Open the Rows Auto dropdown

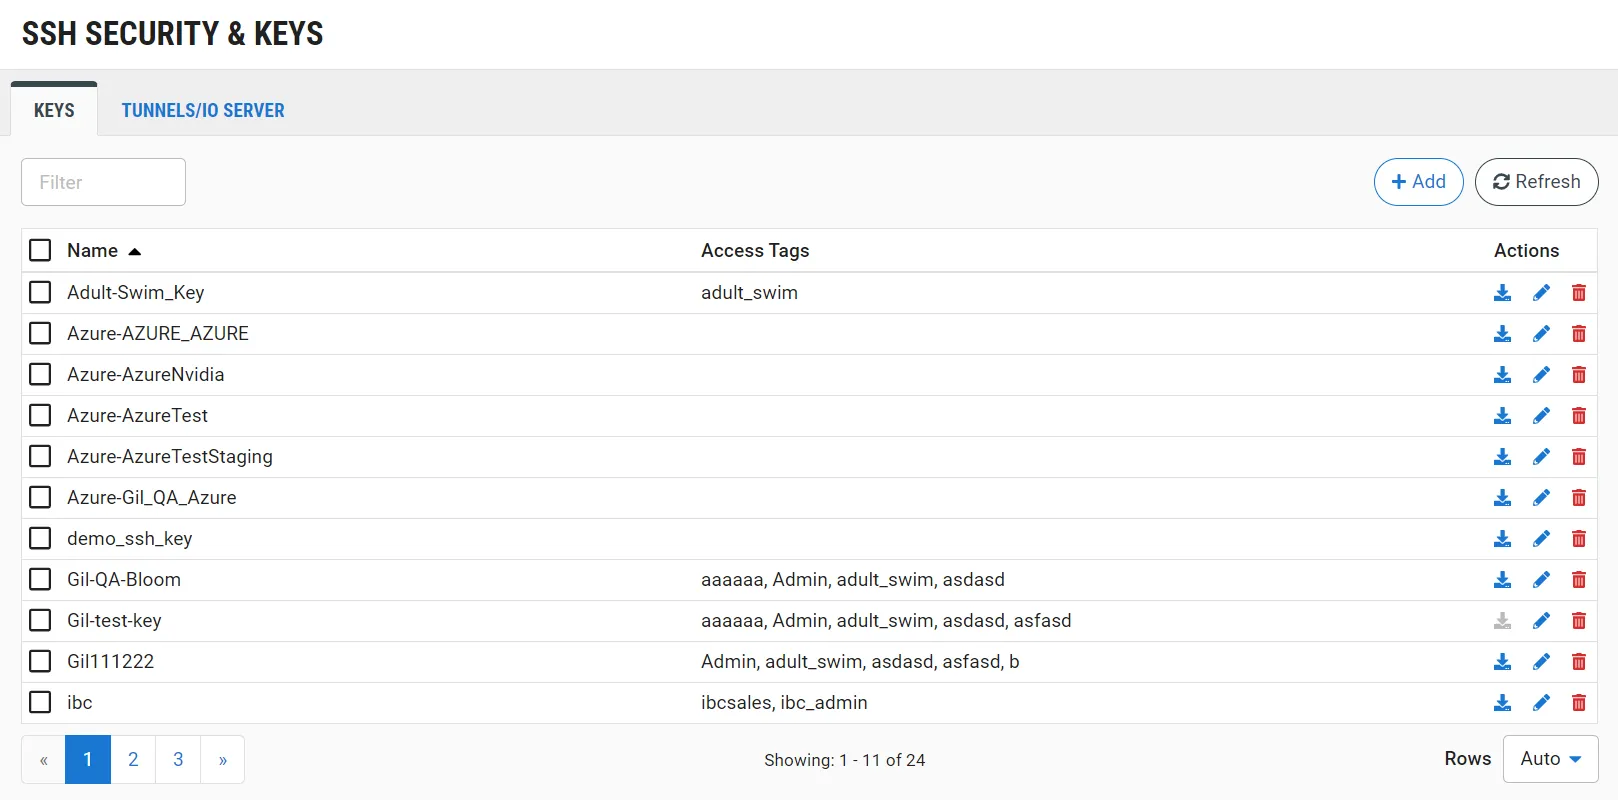coord(1550,759)
